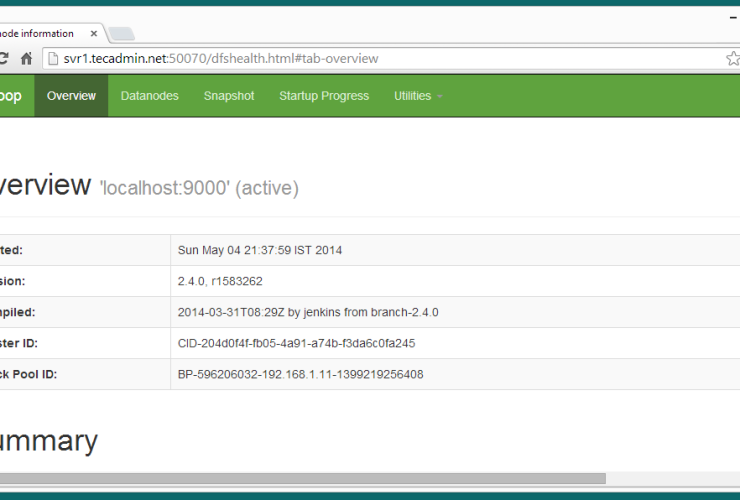Click the page info icon before URL

point(54,59)
